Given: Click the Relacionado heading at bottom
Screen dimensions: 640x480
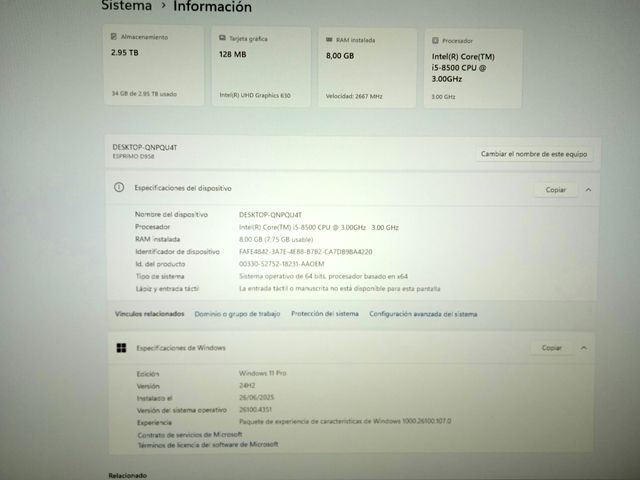Looking at the screenshot, I should 127,476.
